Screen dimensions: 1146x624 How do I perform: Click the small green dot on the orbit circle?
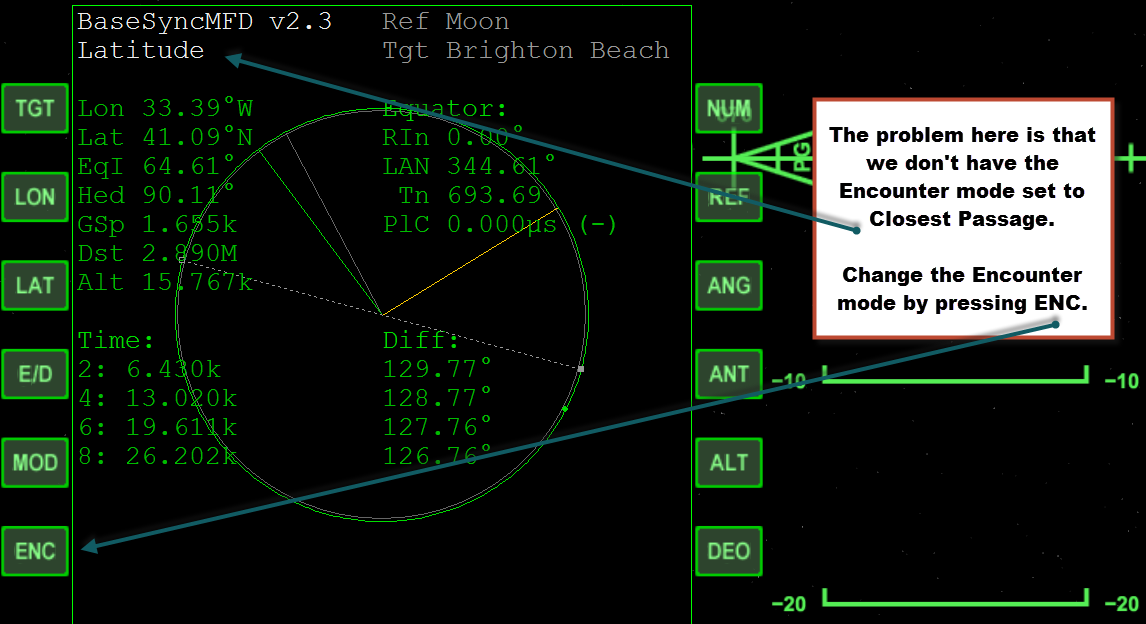[565, 409]
